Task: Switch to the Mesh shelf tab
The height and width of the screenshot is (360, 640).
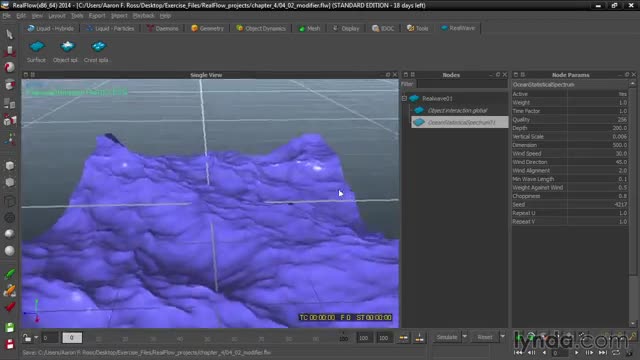Action: (309, 28)
